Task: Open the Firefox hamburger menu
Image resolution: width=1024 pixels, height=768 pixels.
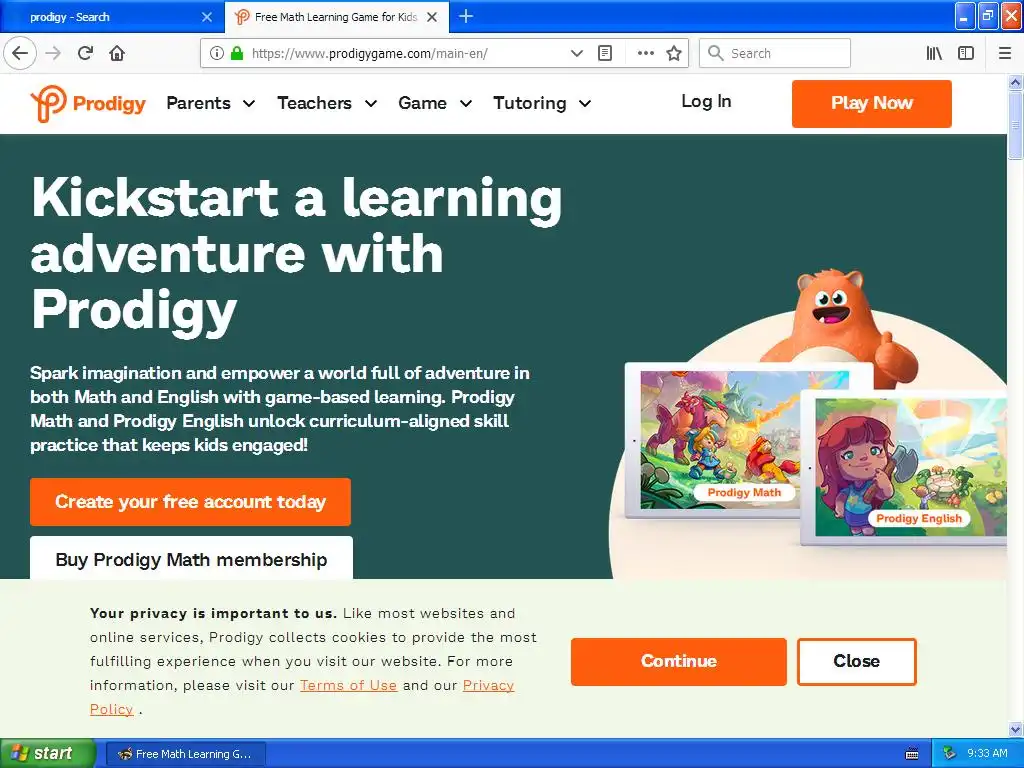Action: click(1004, 54)
